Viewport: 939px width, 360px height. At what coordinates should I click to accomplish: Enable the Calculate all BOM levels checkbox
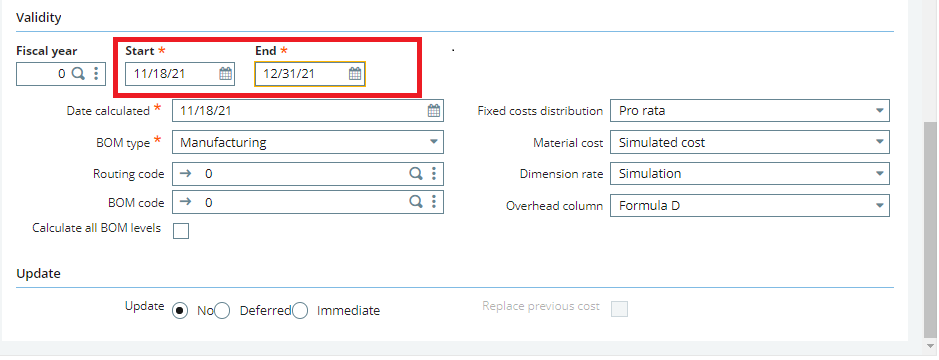181,231
